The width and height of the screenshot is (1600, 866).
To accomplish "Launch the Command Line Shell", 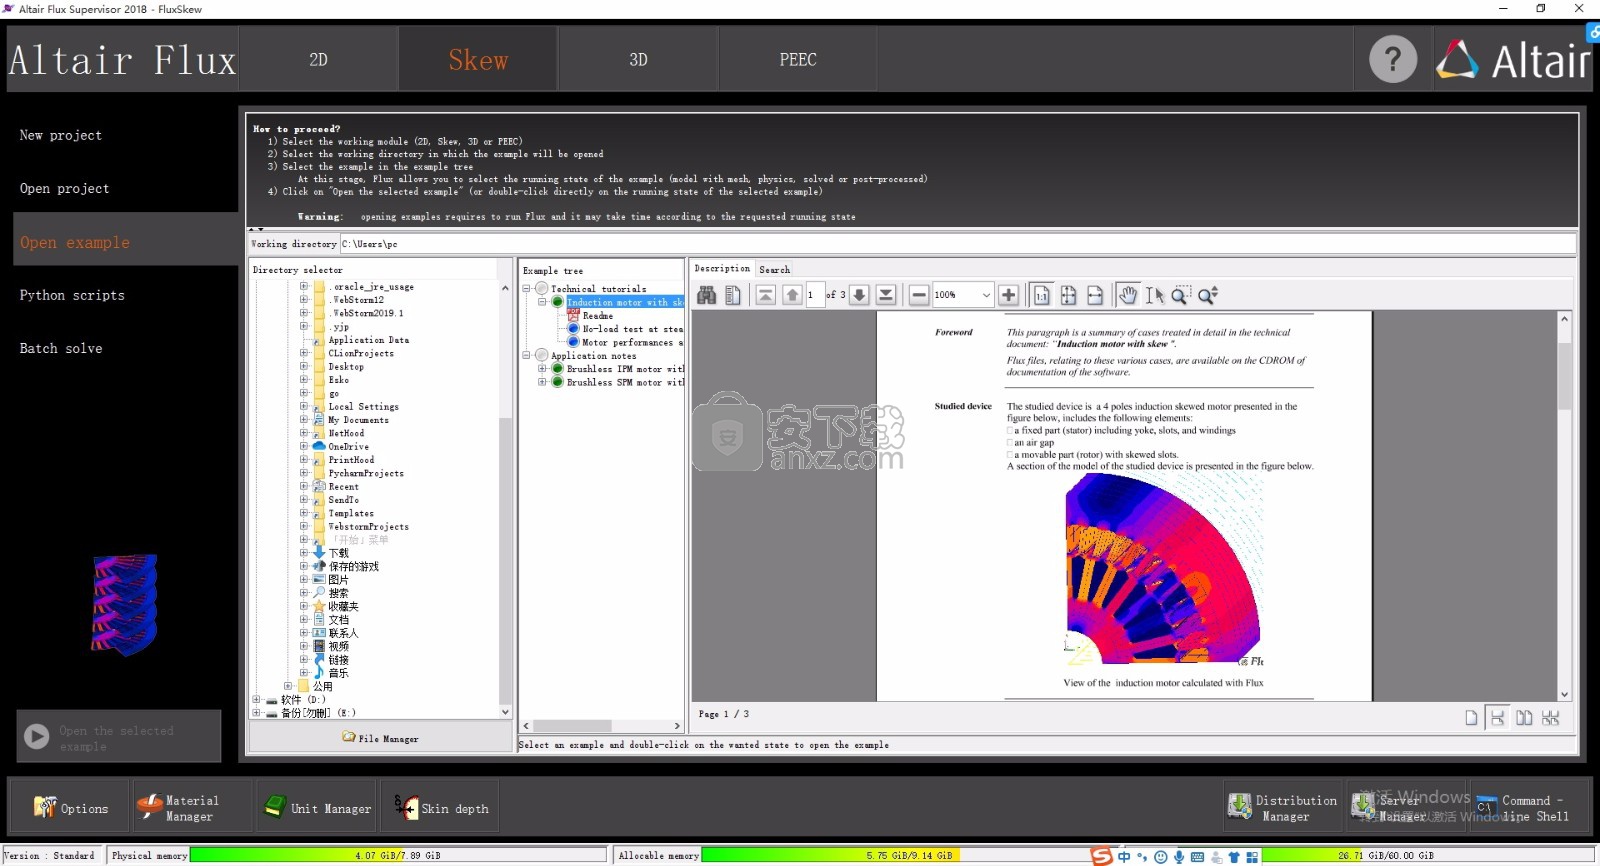I will [1529, 808].
